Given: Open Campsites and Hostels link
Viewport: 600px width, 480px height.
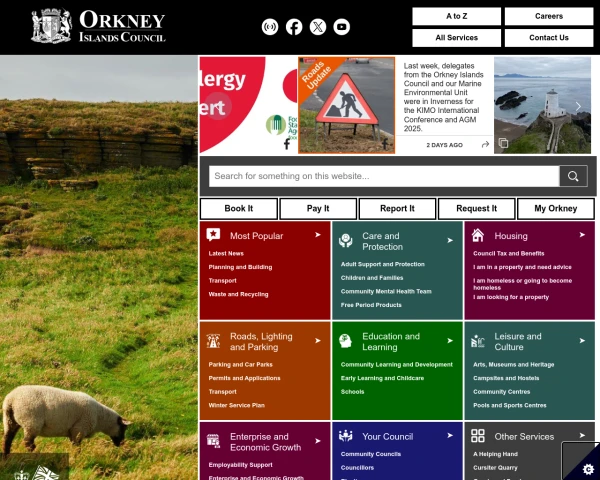Looking at the screenshot, I should click(506, 378).
